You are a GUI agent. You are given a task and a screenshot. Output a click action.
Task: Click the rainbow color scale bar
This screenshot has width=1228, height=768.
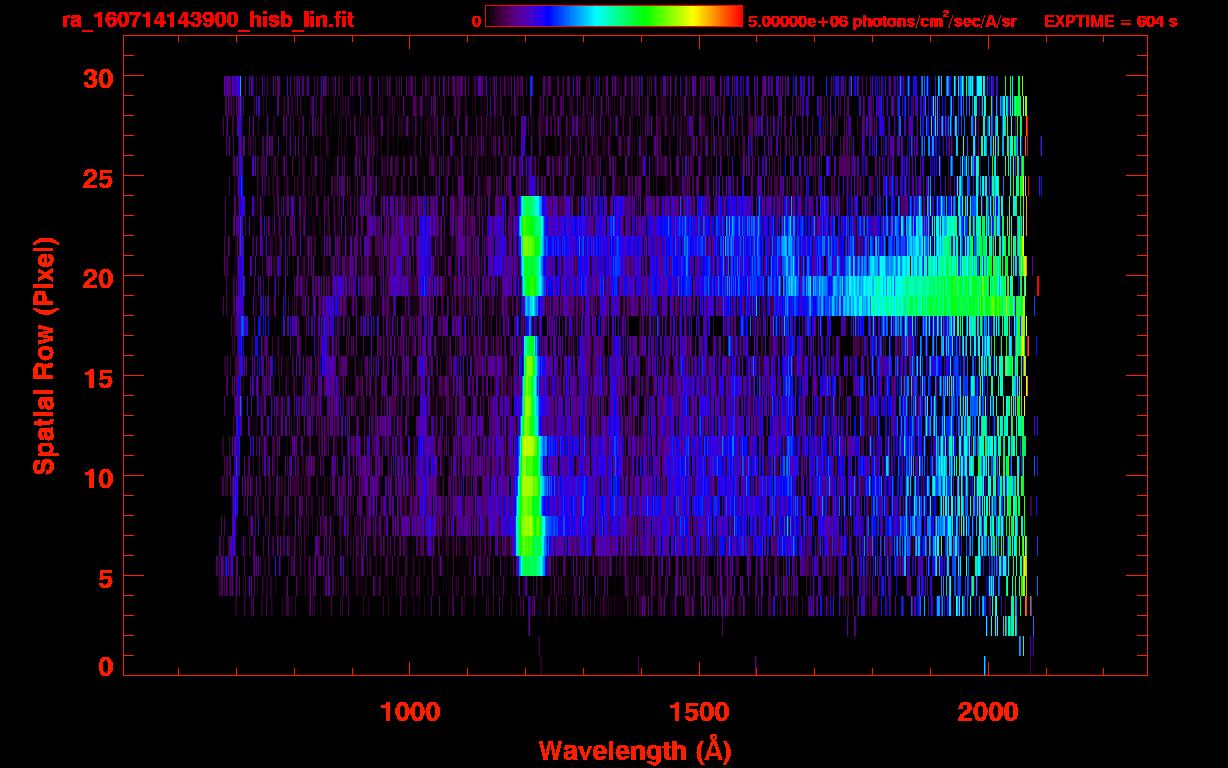pyautogui.click(x=613, y=17)
